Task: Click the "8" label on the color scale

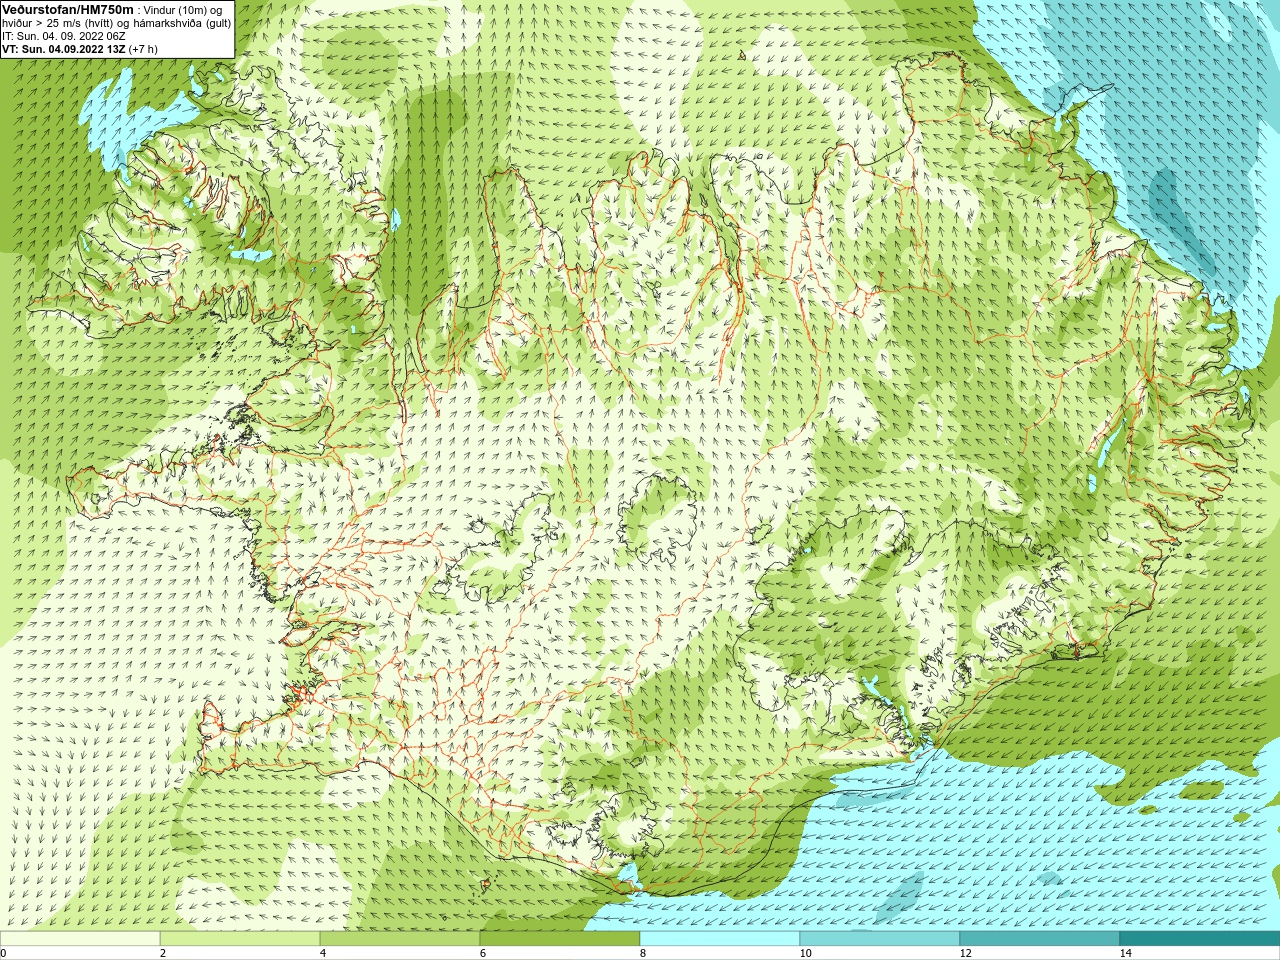Action: click(x=643, y=953)
